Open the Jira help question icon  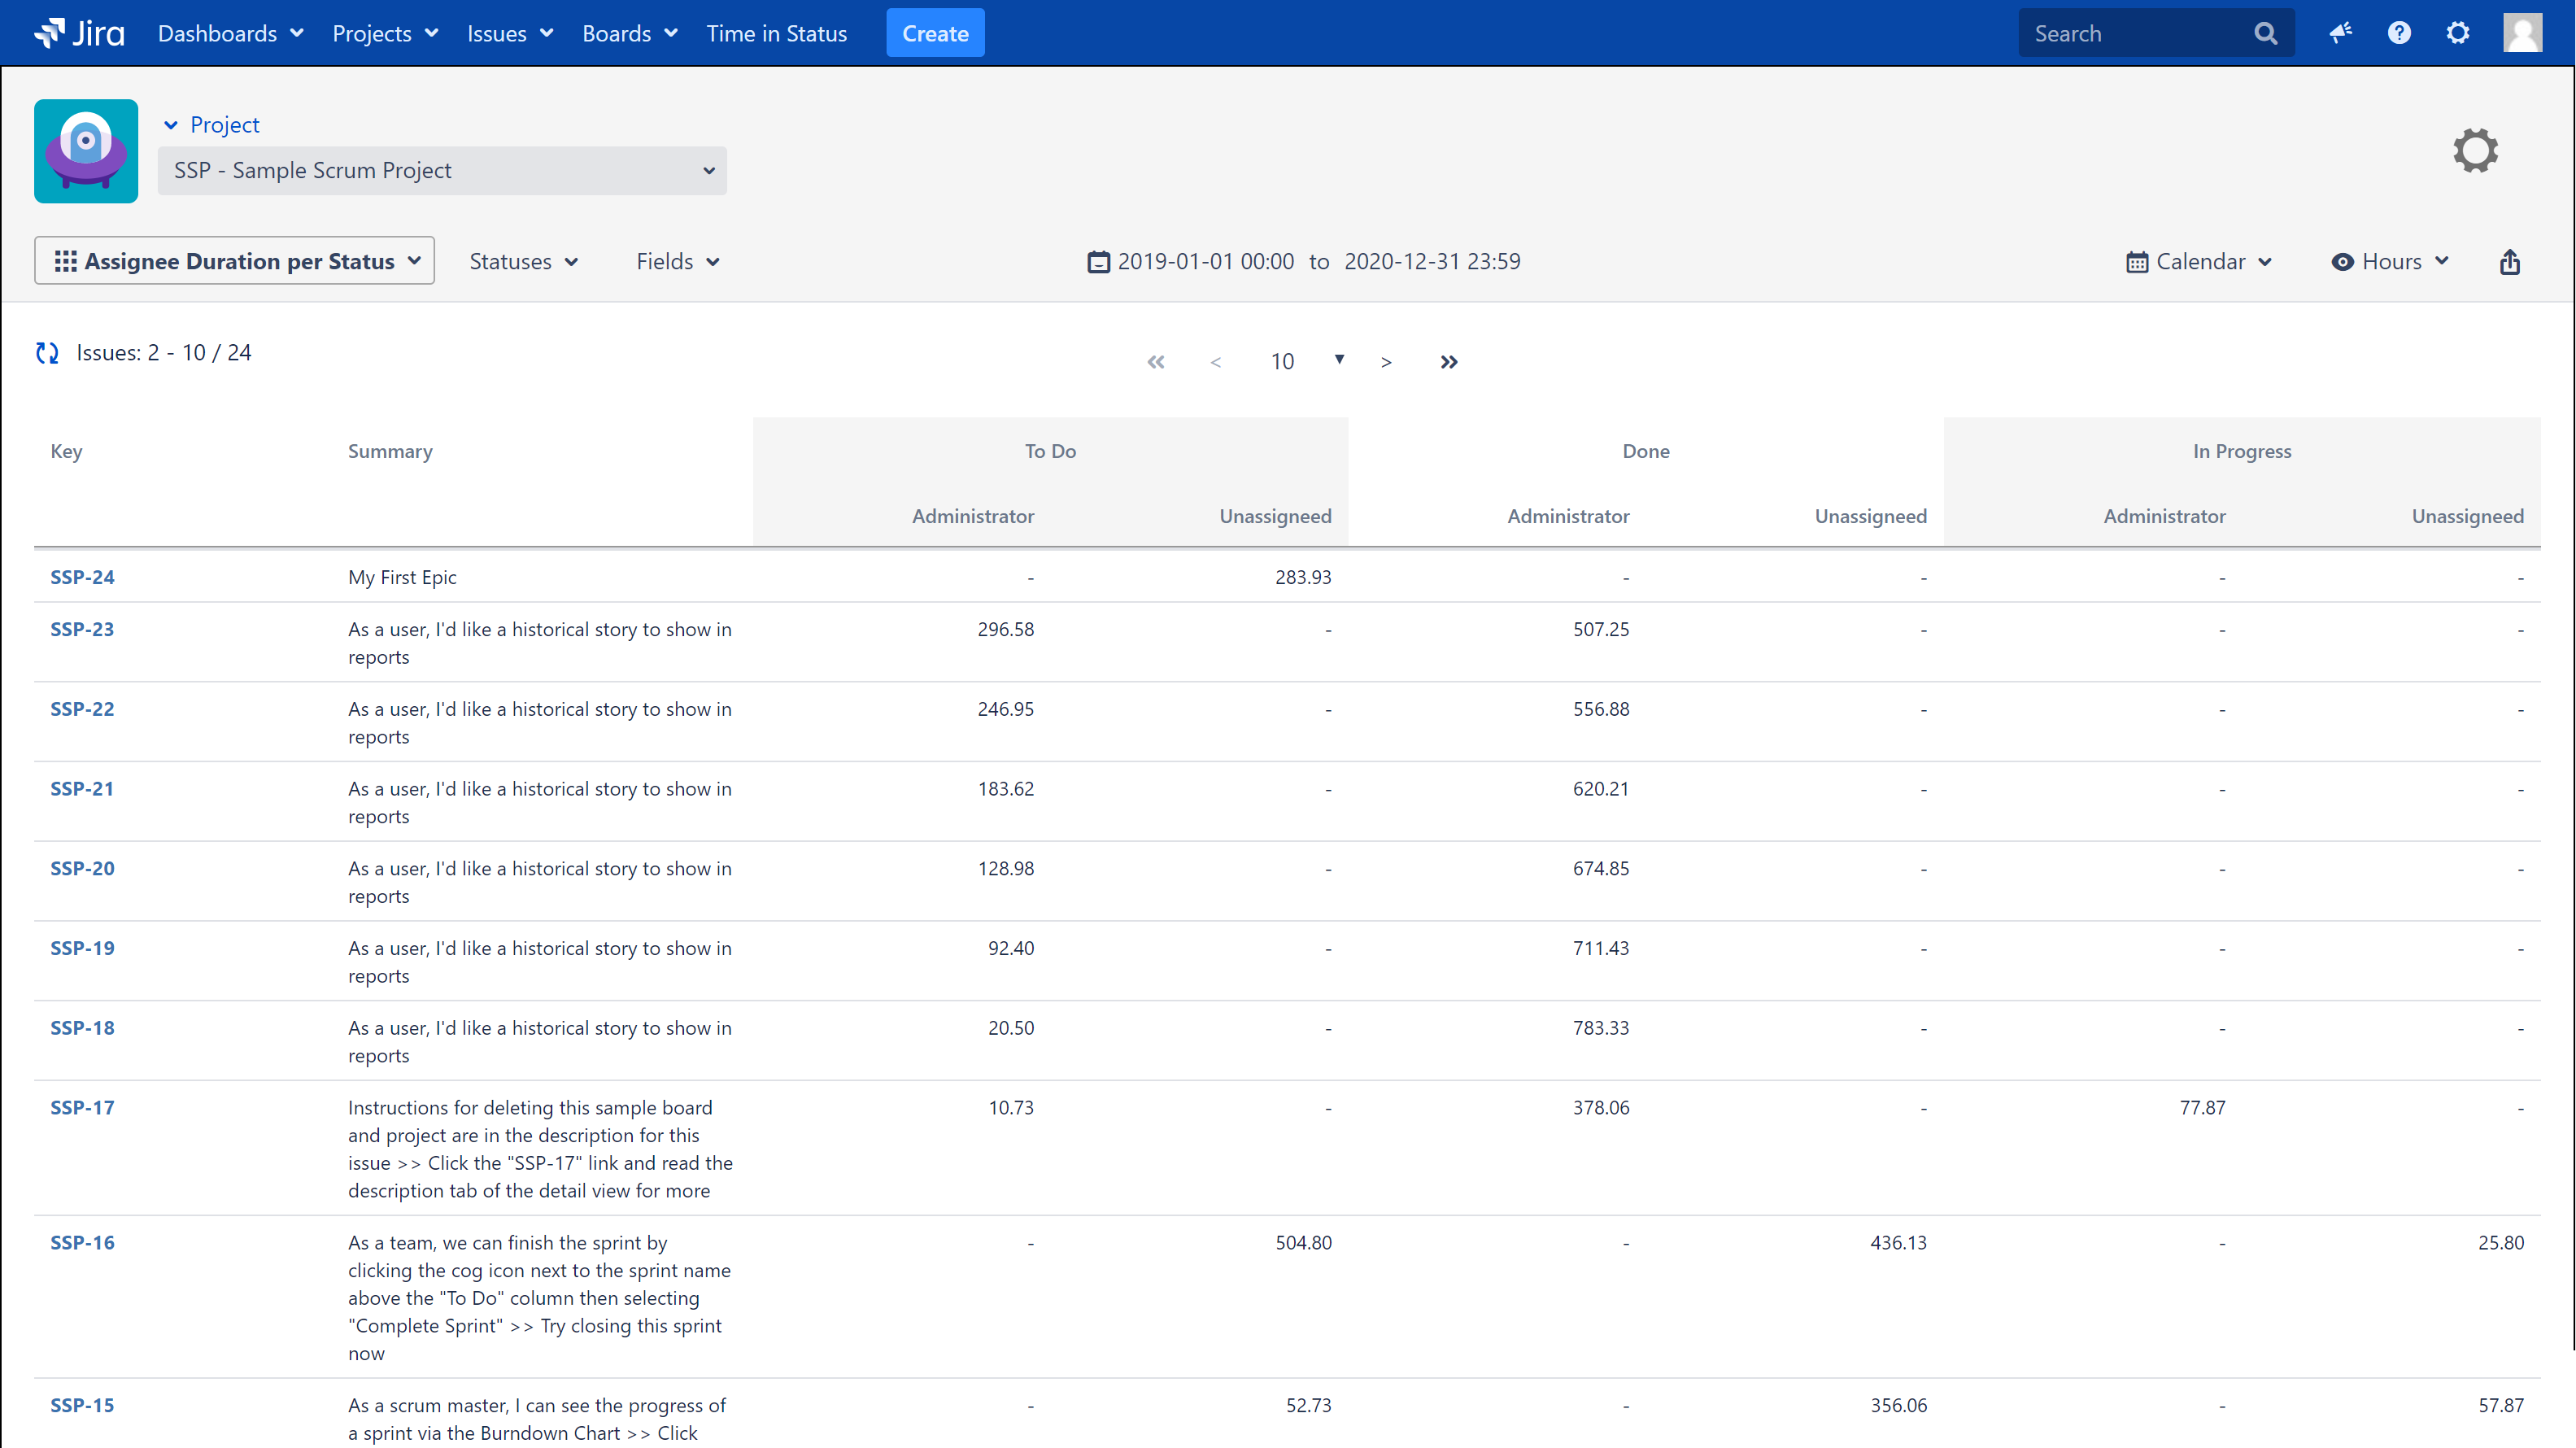pyautogui.click(x=2399, y=33)
